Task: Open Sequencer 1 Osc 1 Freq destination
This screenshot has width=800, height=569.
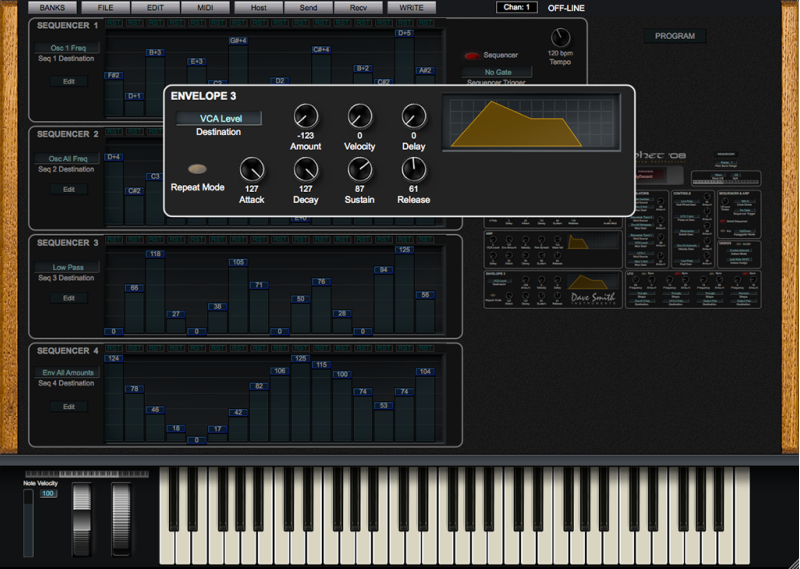Action: pos(68,48)
